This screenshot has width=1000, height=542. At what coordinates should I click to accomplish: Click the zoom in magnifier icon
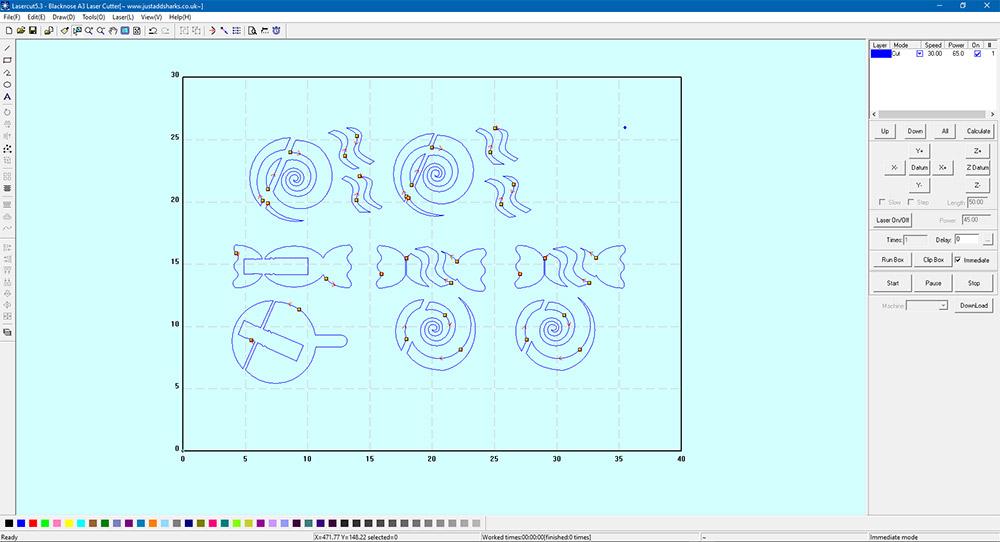tap(89, 31)
